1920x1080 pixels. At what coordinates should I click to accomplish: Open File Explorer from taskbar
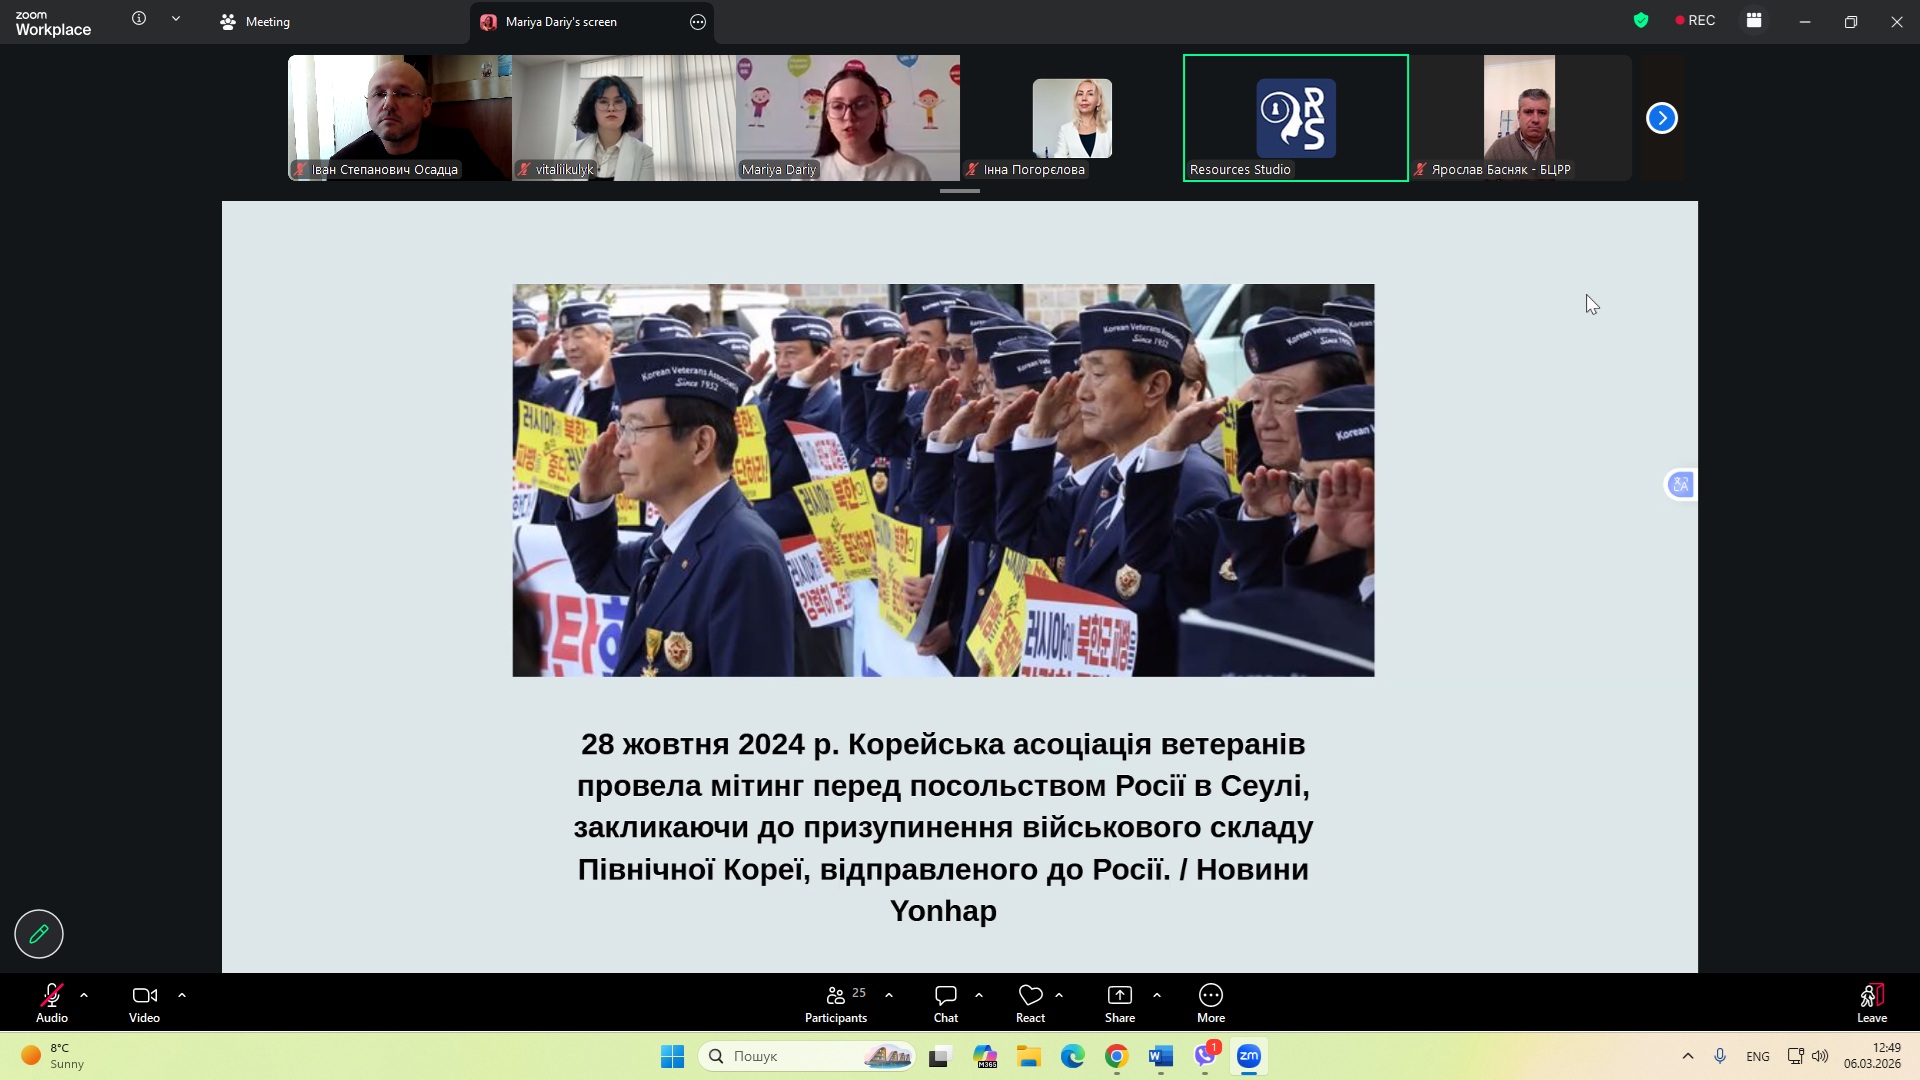(x=1029, y=1056)
